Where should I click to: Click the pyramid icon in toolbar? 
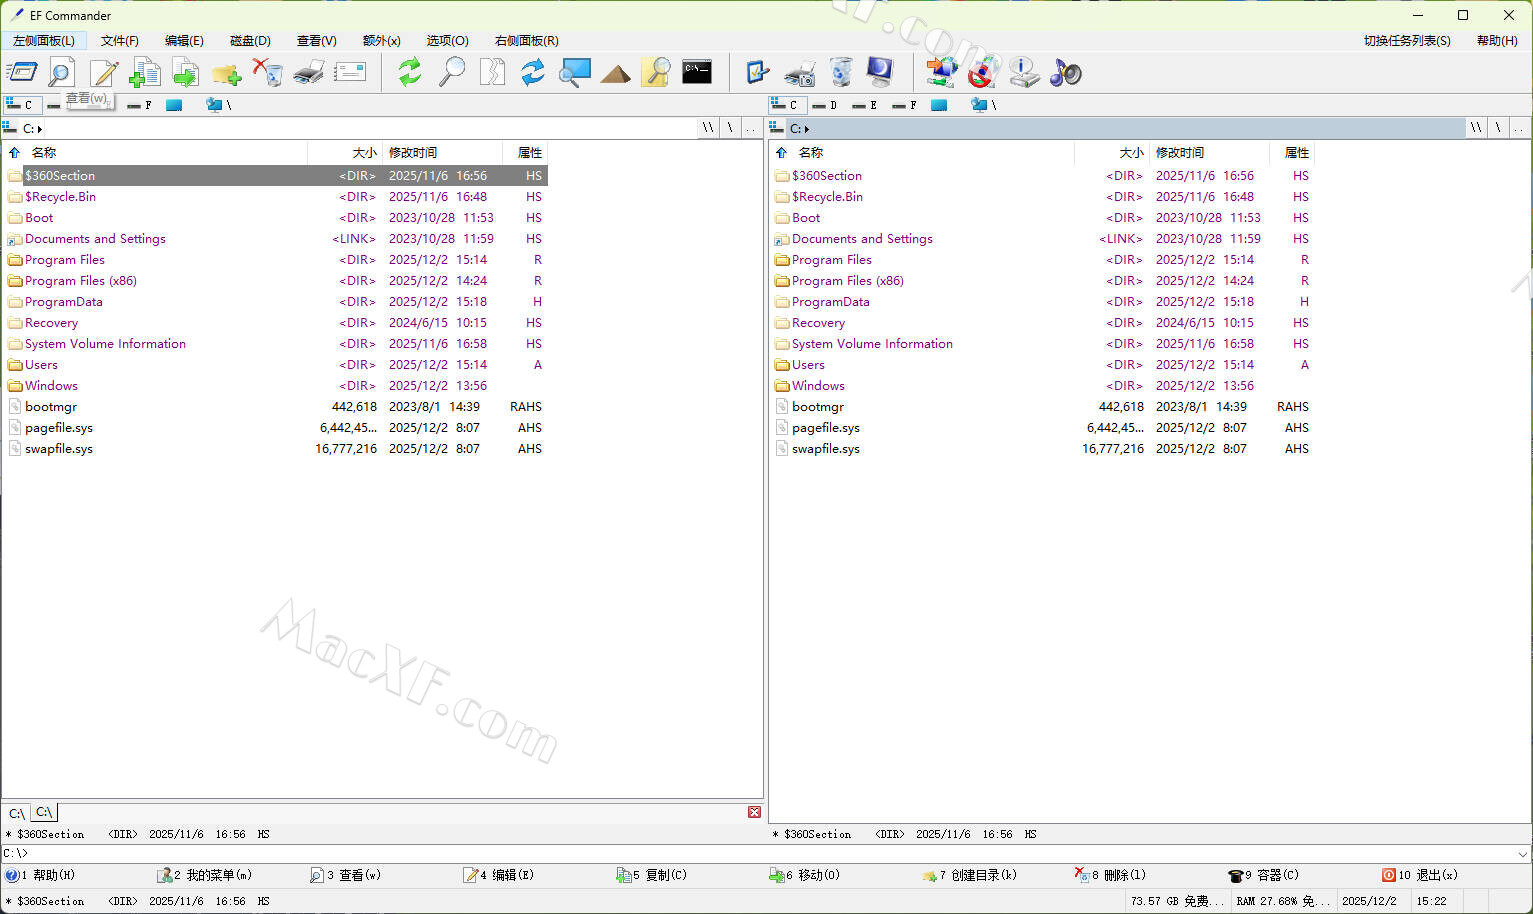pyautogui.click(x=615, y=73)
